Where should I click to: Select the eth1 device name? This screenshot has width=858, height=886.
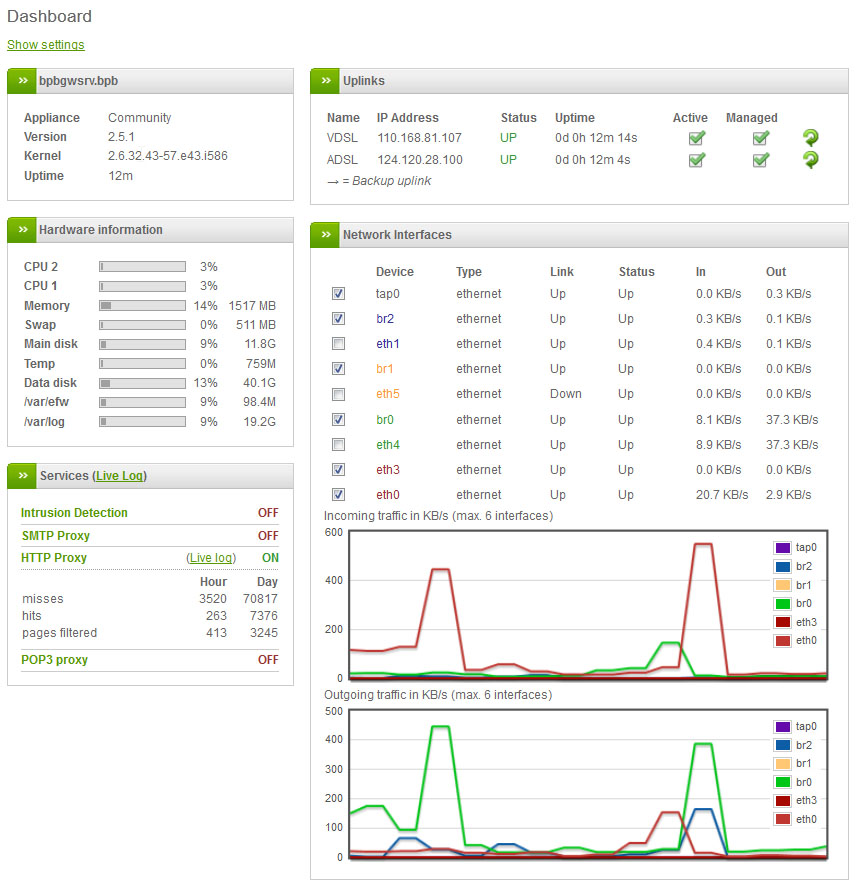388,344
